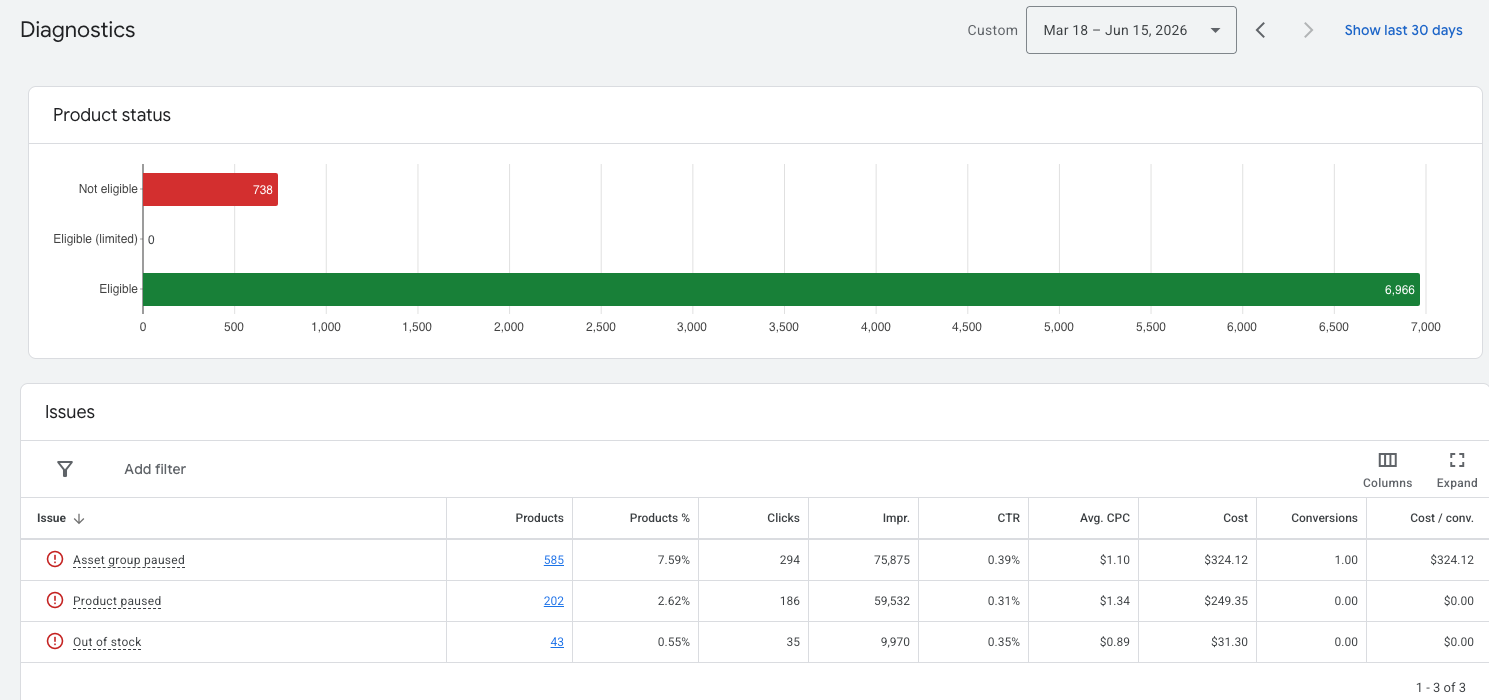
Task: Open 585 products link
Action: [554, 560]
